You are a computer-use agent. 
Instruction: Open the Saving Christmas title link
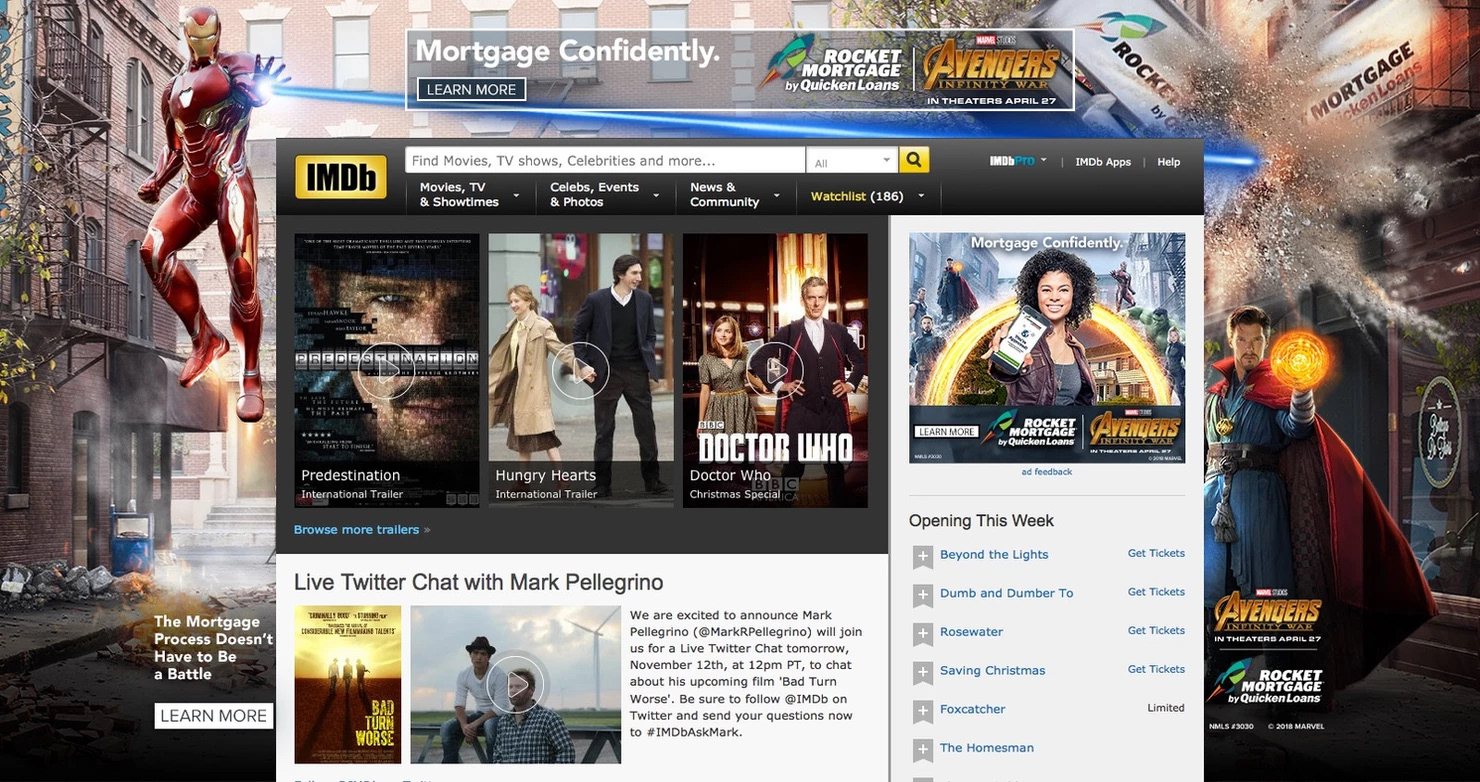(992, 671)
